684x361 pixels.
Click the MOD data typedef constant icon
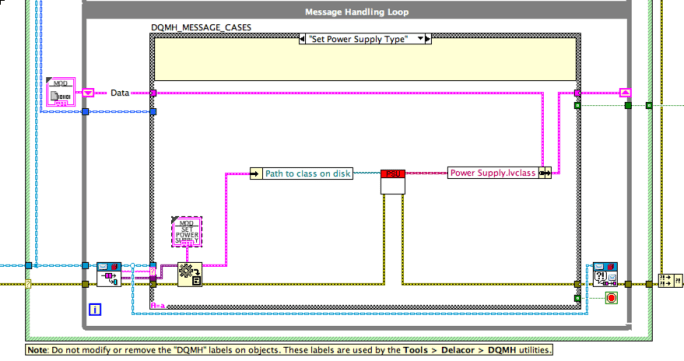61,92
